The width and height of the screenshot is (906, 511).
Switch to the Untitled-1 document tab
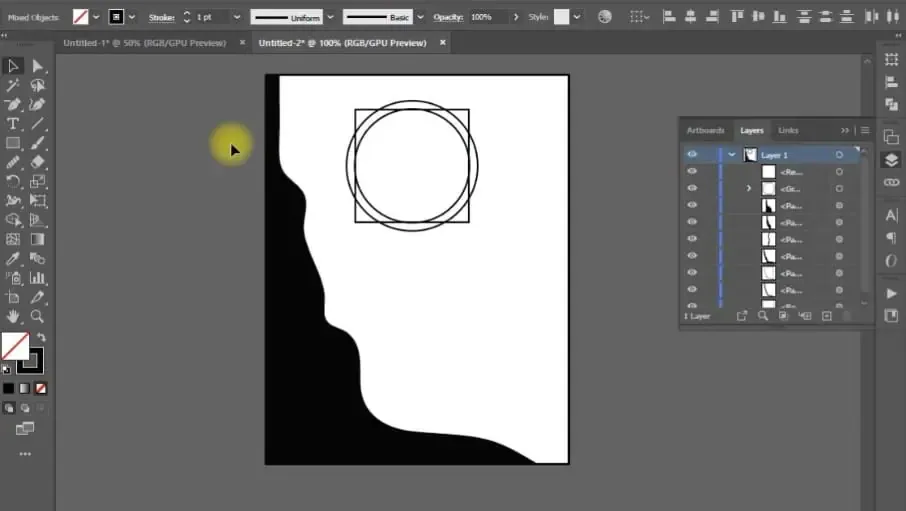(x=143, y=43)
